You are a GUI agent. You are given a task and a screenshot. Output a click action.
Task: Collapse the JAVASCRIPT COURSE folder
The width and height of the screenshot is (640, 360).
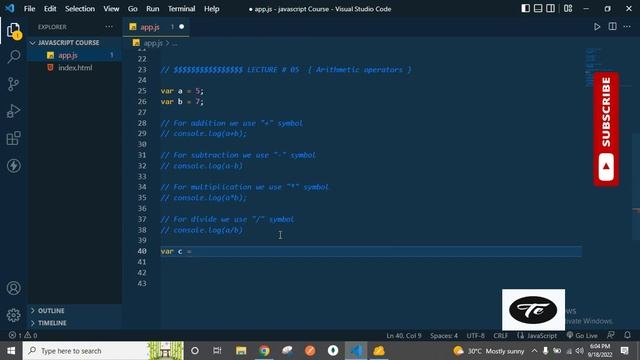coord(69,42)
